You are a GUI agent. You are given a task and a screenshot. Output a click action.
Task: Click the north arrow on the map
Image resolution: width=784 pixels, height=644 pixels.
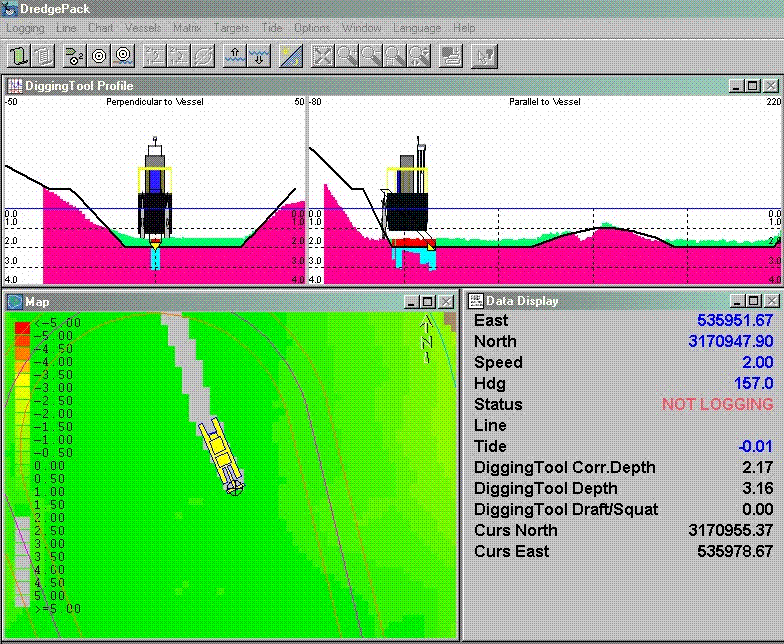point(426,338)
